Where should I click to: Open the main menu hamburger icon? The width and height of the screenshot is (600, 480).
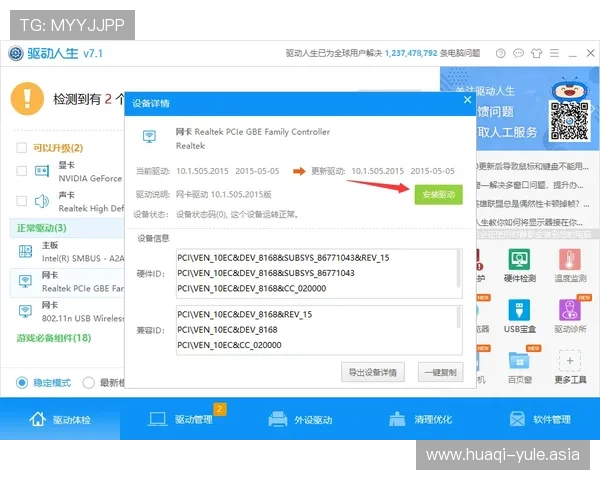(x=554, y=53)
